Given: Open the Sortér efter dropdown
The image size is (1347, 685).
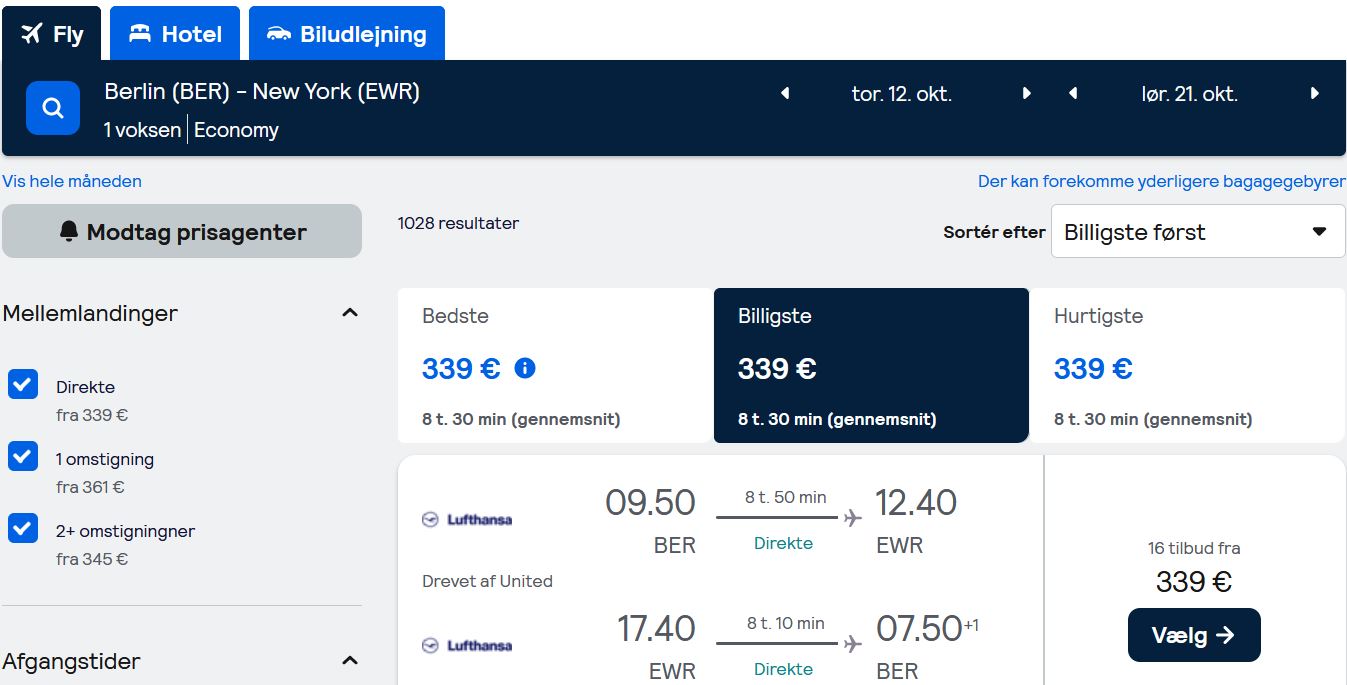Looking at the screenshot, I should (1198, 232).
